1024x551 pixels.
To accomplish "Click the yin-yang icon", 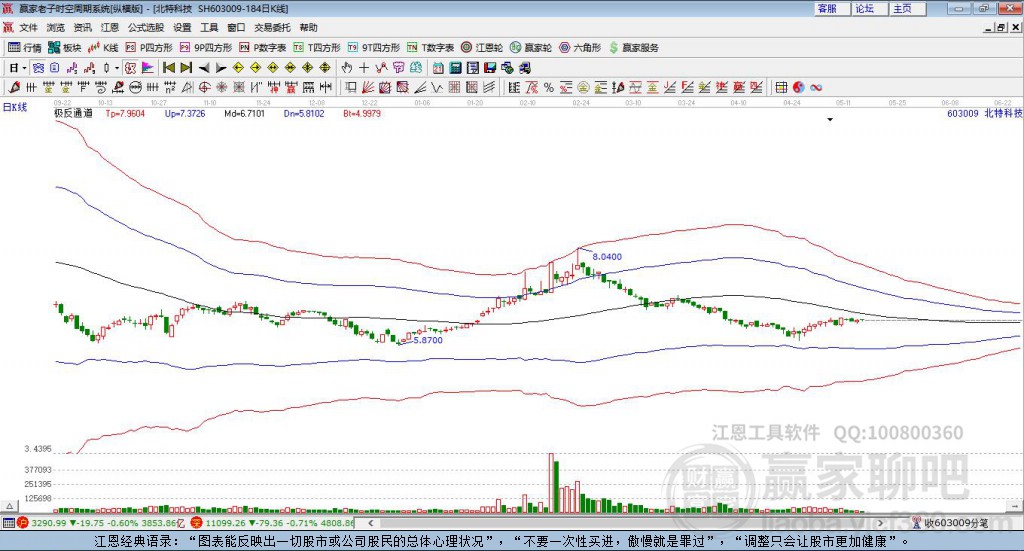I will tap(799, 87).
